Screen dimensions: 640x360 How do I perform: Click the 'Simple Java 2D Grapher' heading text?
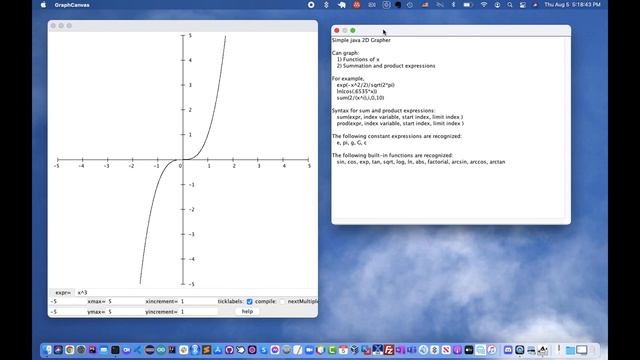pyautogui.click(x=361, y=40)
